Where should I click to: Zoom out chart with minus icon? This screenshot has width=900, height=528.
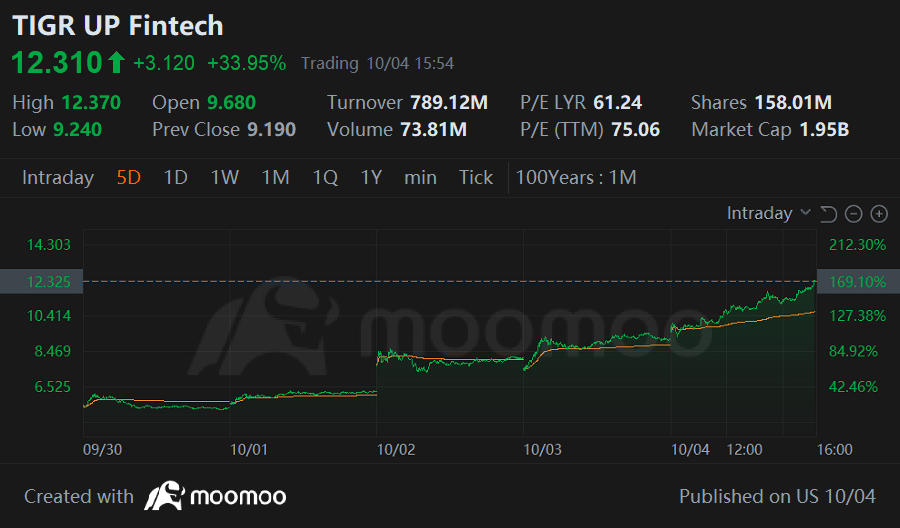click(x=854, y=214)
